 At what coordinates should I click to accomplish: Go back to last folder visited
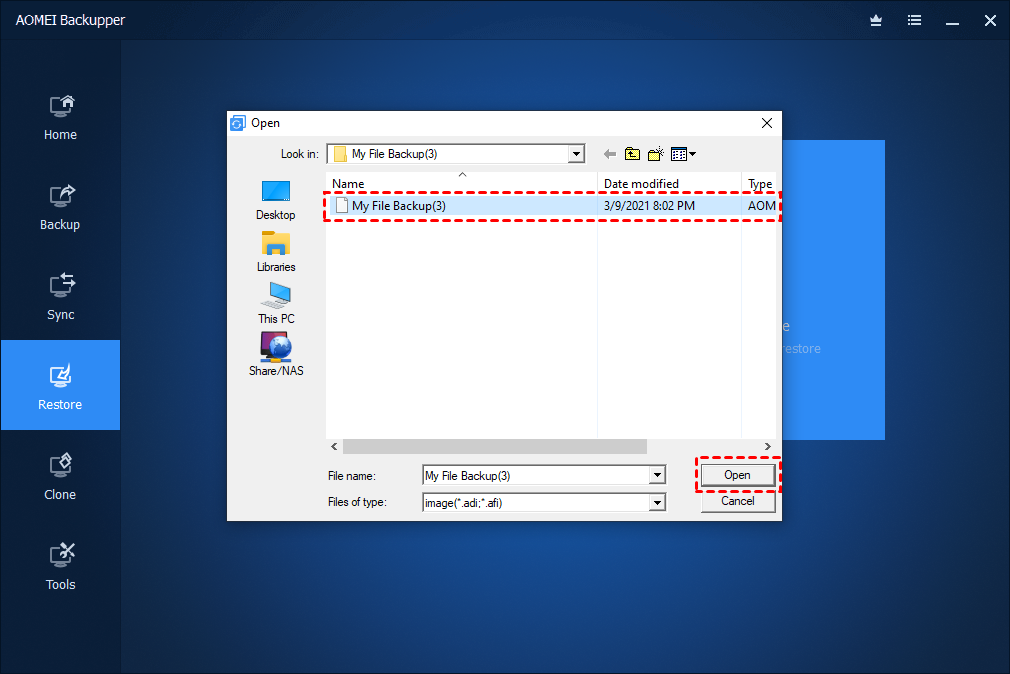tap(609, 154)
